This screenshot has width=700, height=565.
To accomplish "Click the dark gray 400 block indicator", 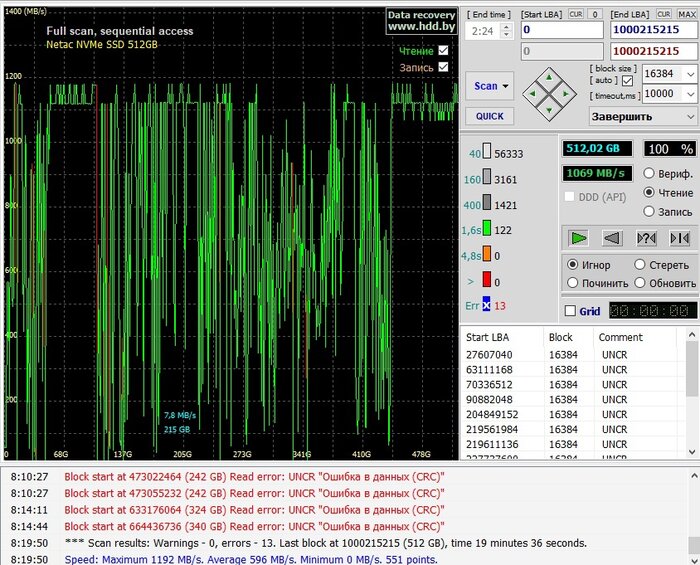I will pos(487,202).
